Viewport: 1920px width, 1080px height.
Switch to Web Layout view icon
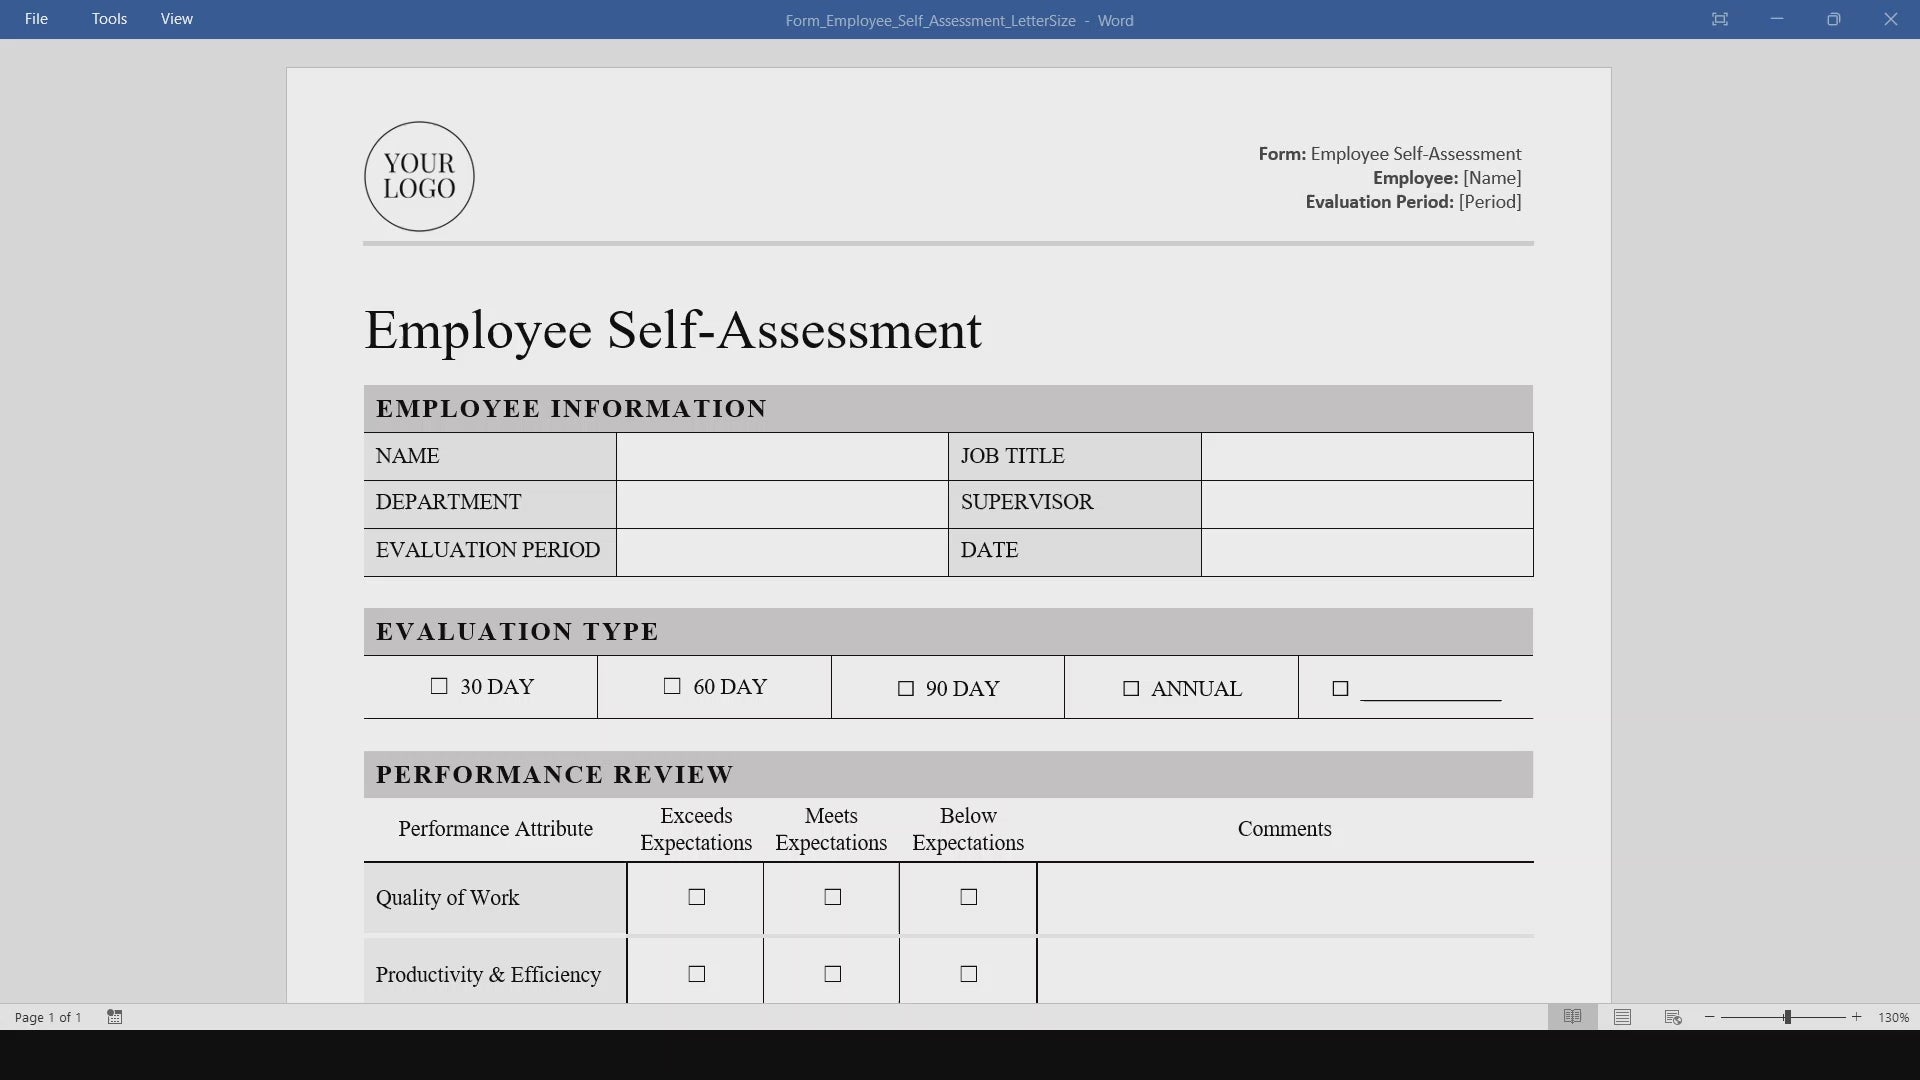pyautogui.click(x=1673, y=1017)
